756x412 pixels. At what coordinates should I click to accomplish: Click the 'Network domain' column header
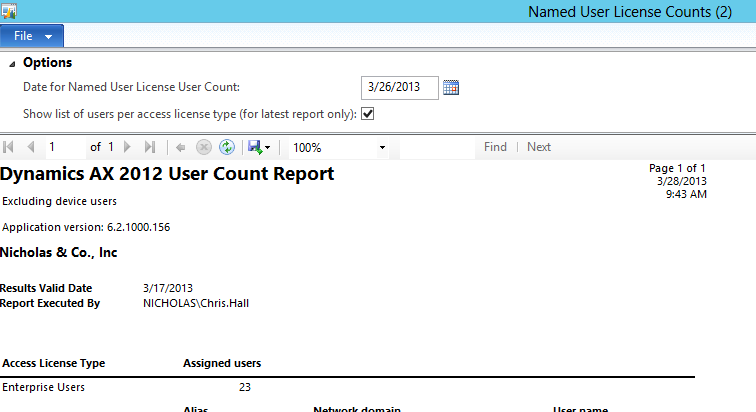pyautogui.click(x=357, y=409)
